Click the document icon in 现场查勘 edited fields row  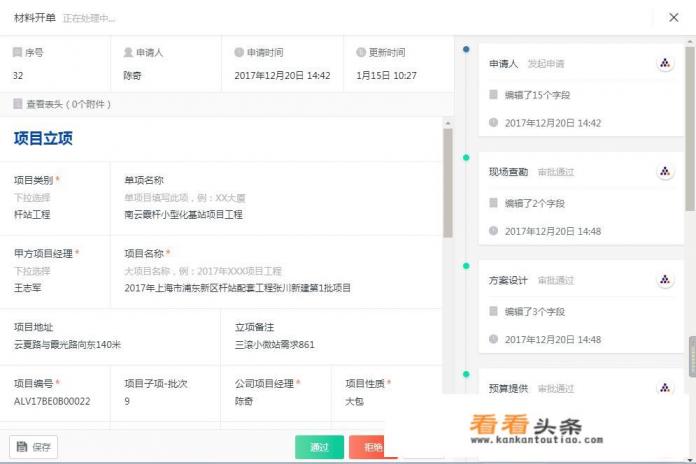click(493, 203)
